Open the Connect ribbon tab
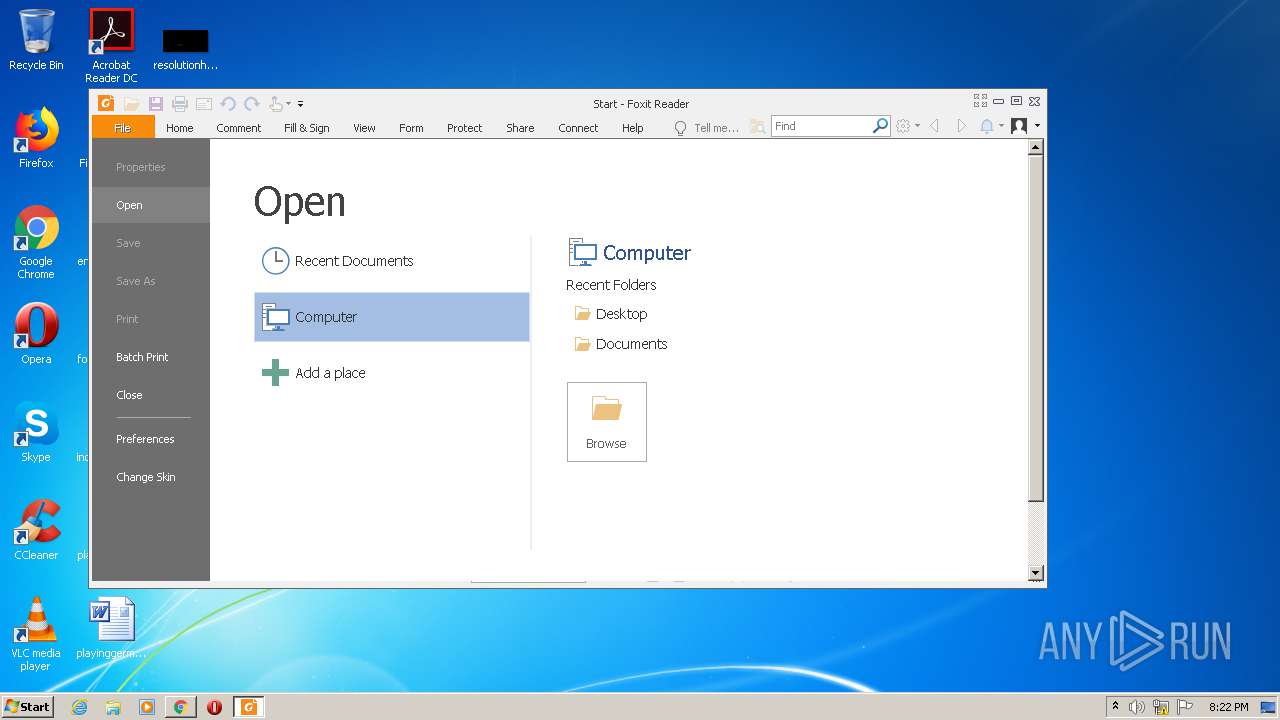Screen dimensions: 1280x720 [x=578, y=128]
